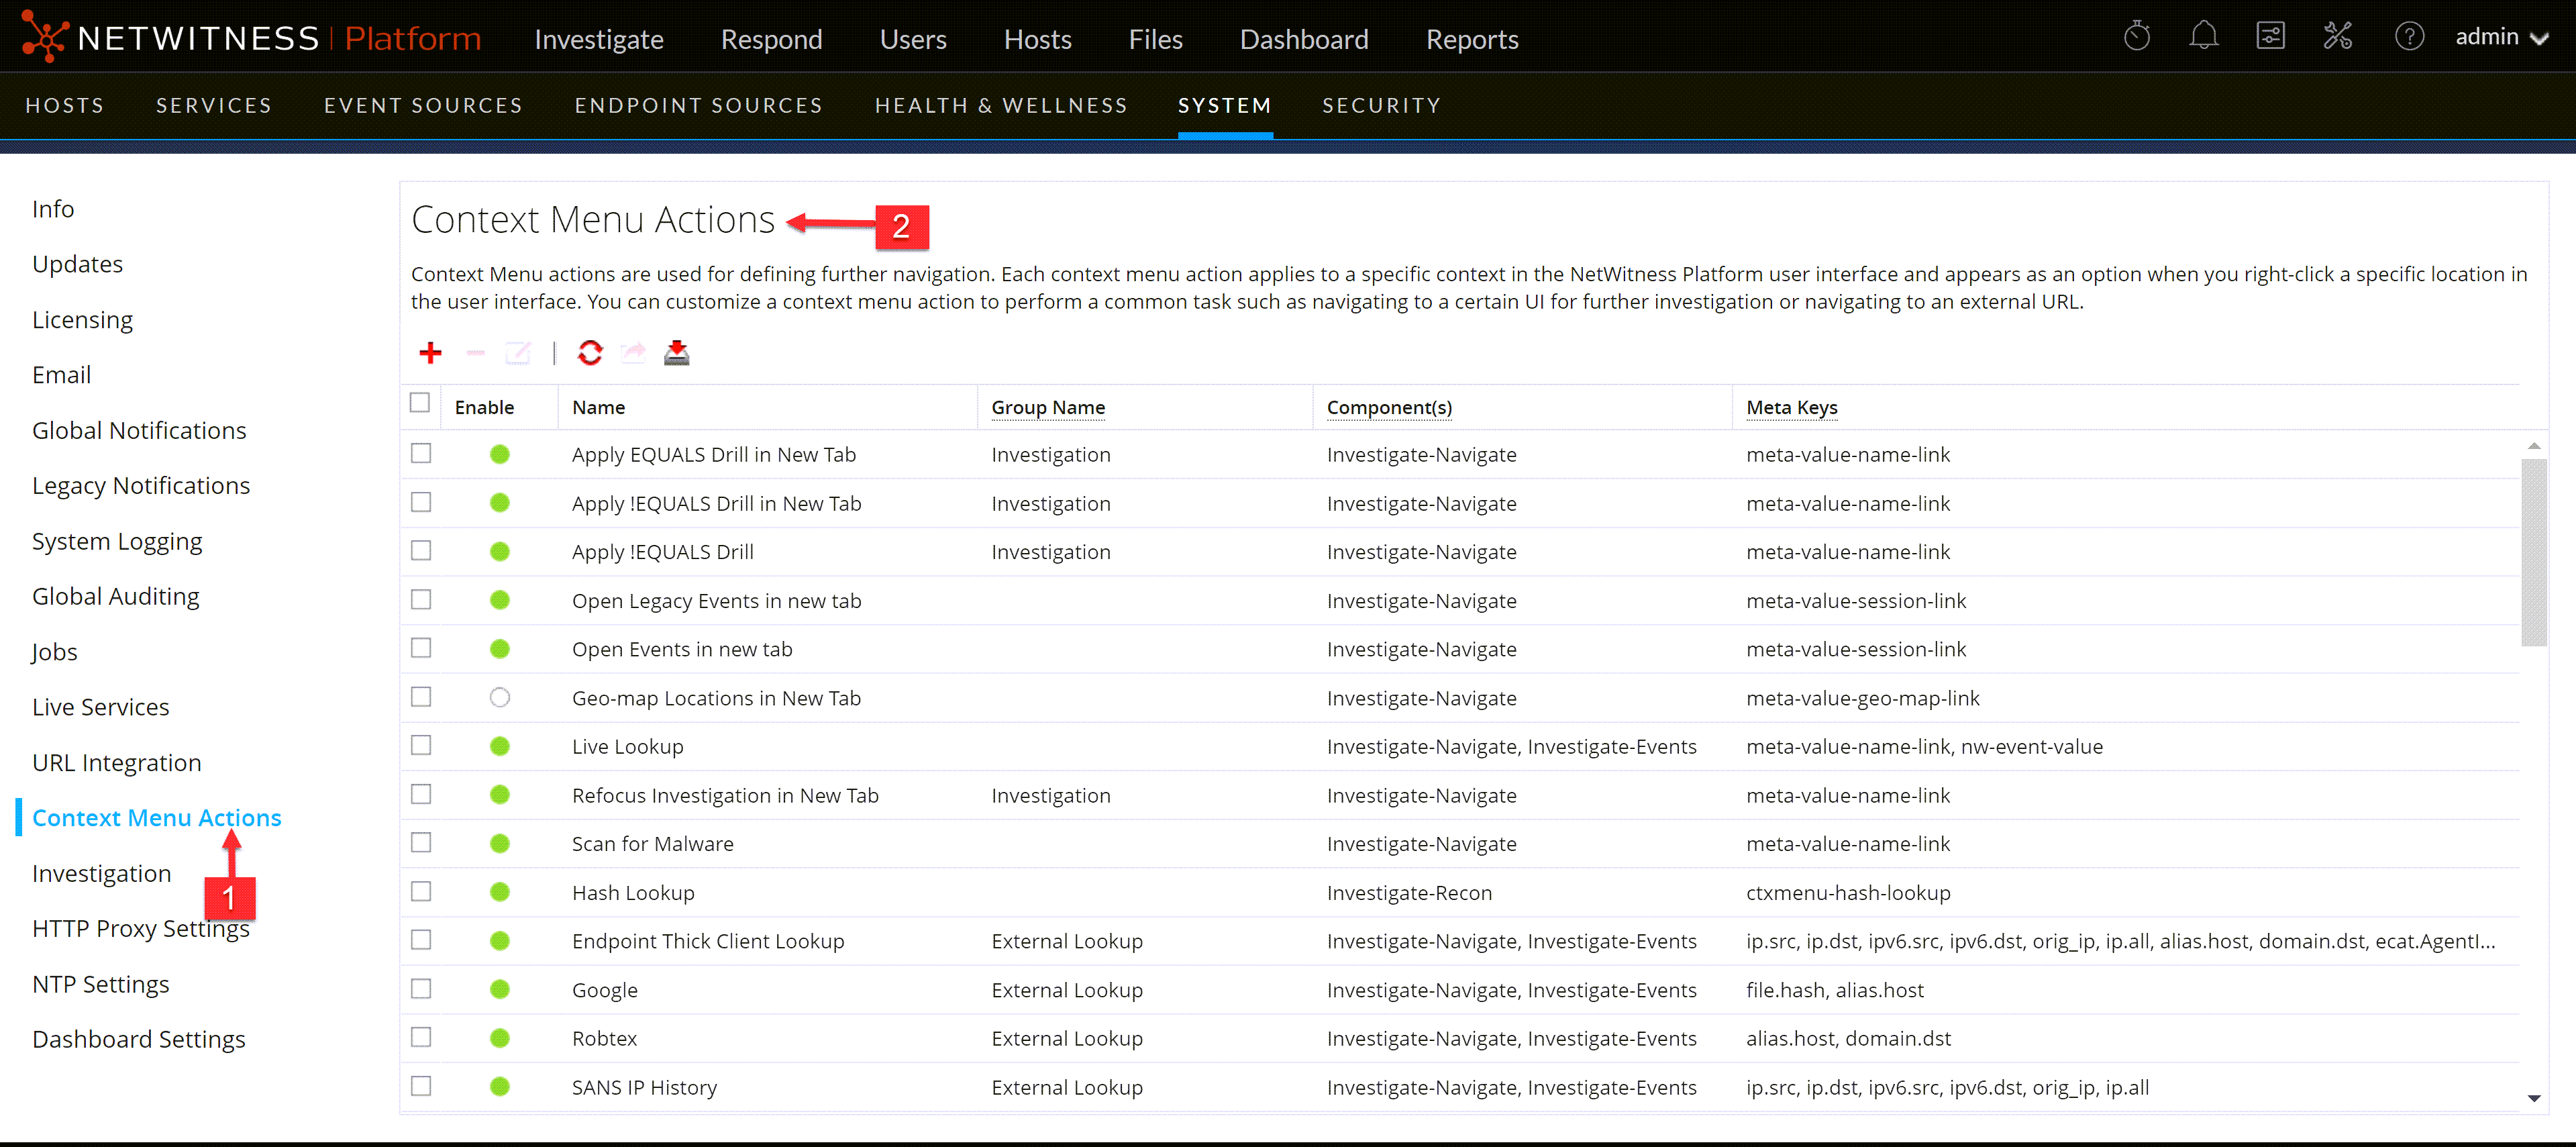Open the help question mark icon

2409,37
